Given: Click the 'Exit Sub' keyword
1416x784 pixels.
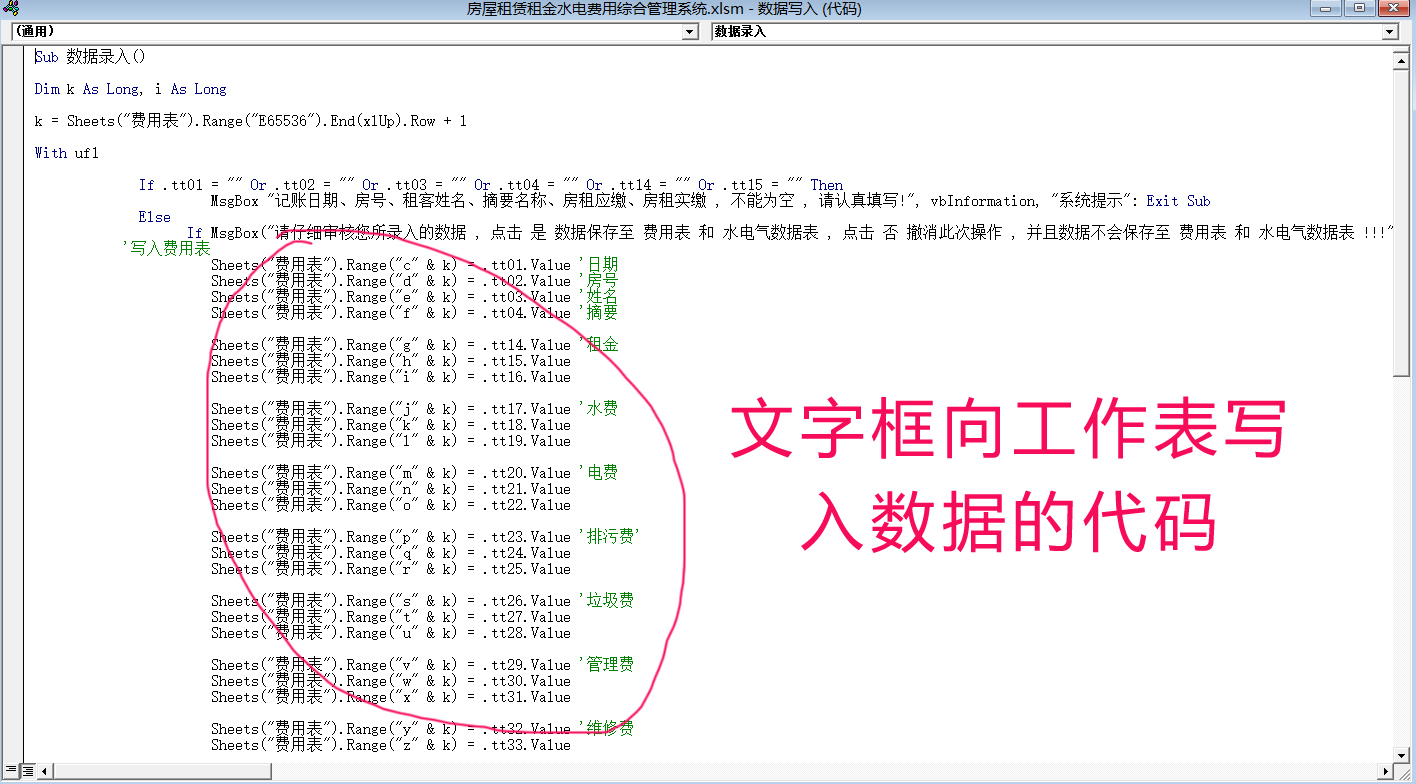Looking at the screenshot, I should click(x=1179, y=201).
